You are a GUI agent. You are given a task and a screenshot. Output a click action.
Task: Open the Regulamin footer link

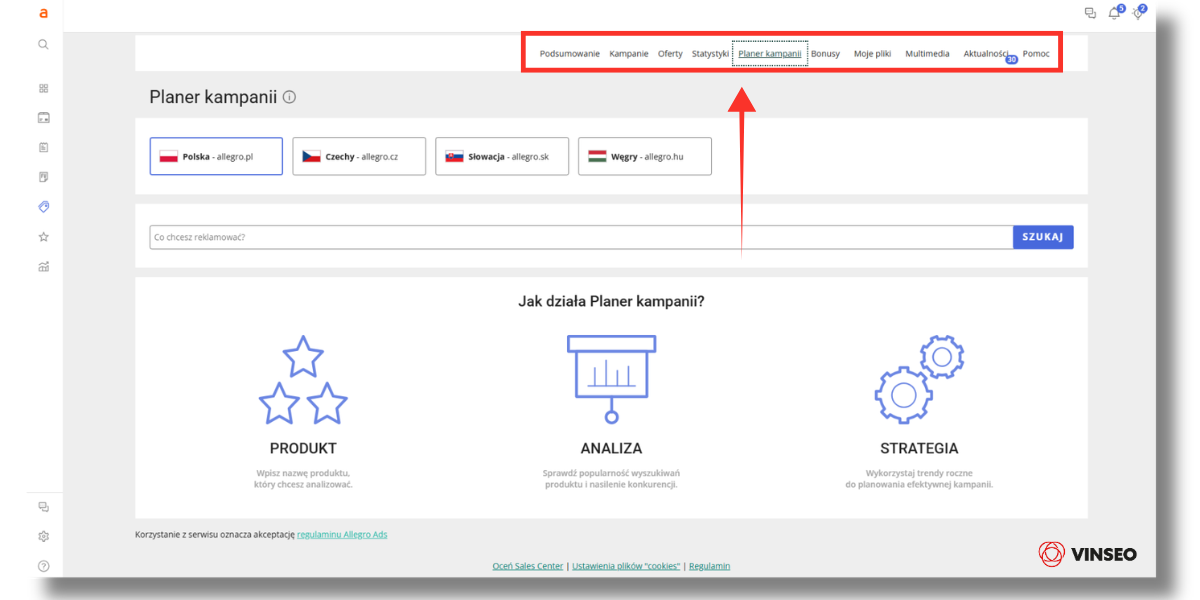tap(710, 566)
